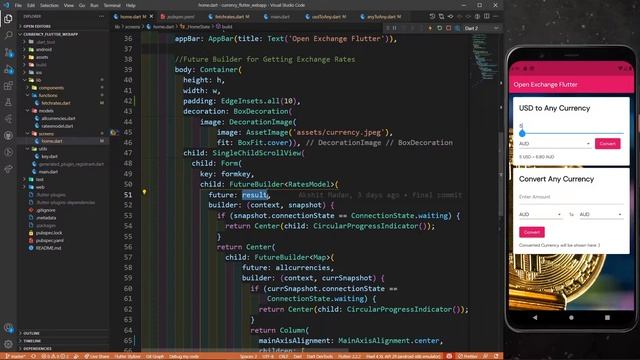The width and height of the screenshot is (640, 360).
Task: Switch to the pubspec.yaml tab
Action: coord(178,17)
